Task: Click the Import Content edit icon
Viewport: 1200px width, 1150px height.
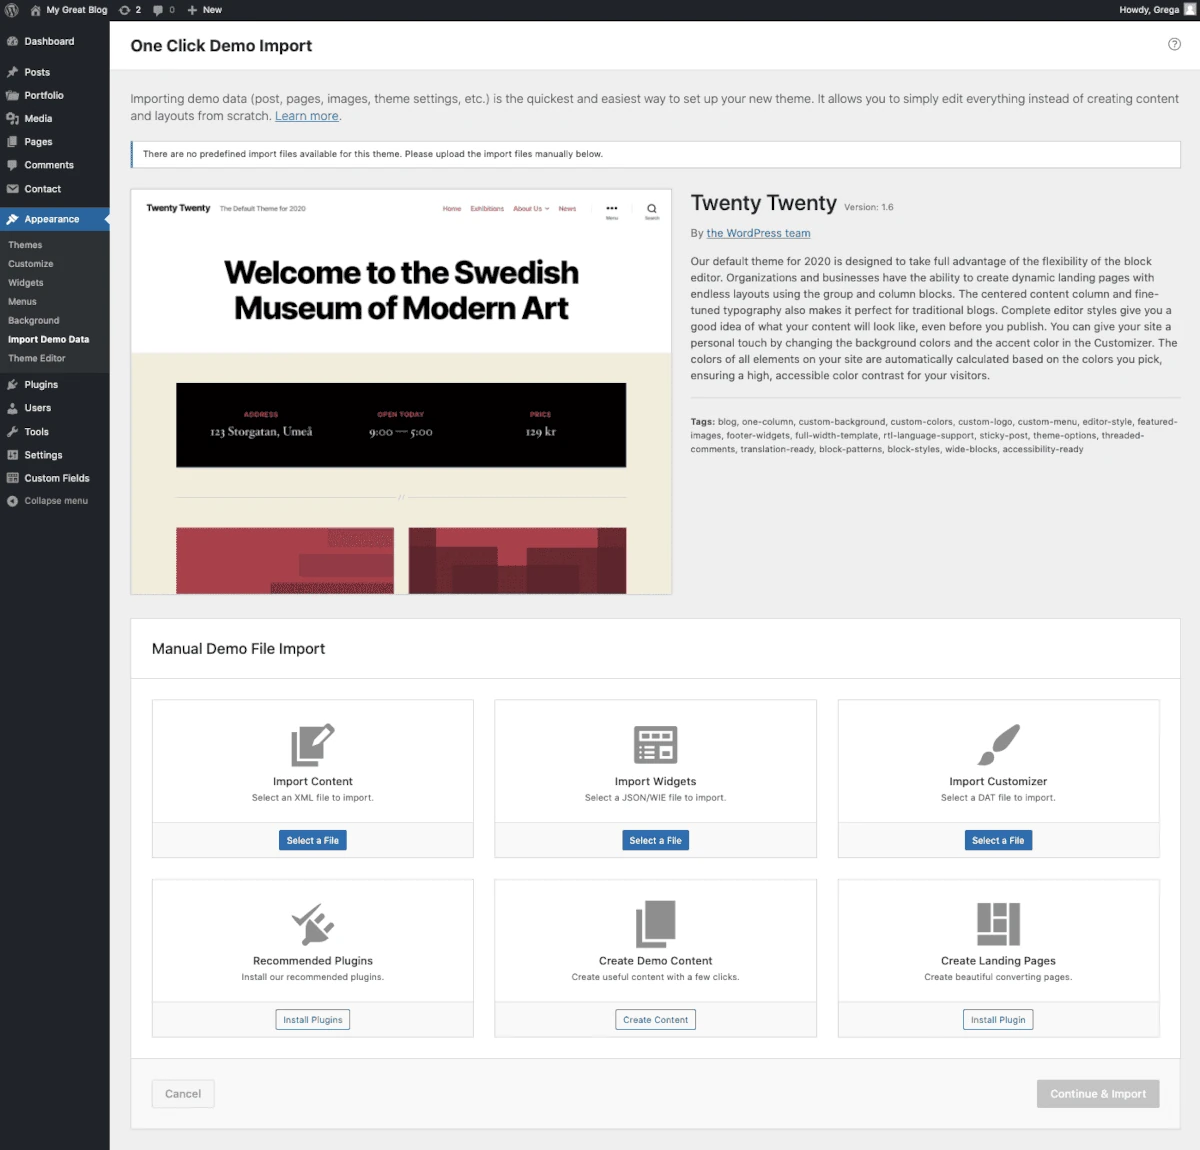Action: (313, 745)
